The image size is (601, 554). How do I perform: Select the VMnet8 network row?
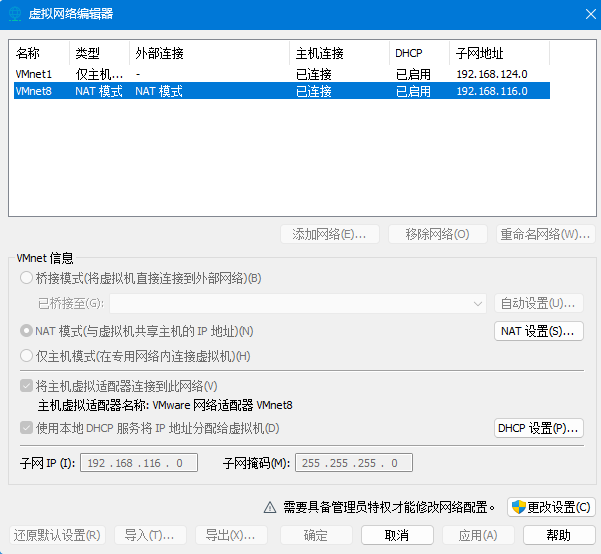(282, 91)
